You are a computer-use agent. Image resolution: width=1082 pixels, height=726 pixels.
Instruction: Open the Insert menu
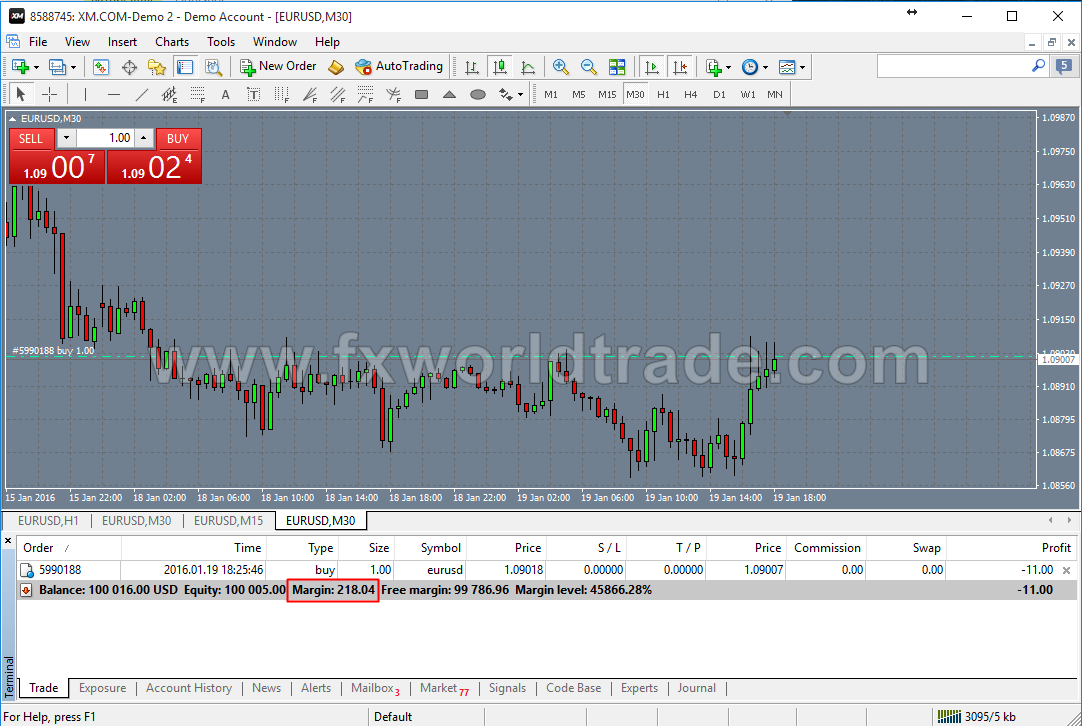coord(122,41)
